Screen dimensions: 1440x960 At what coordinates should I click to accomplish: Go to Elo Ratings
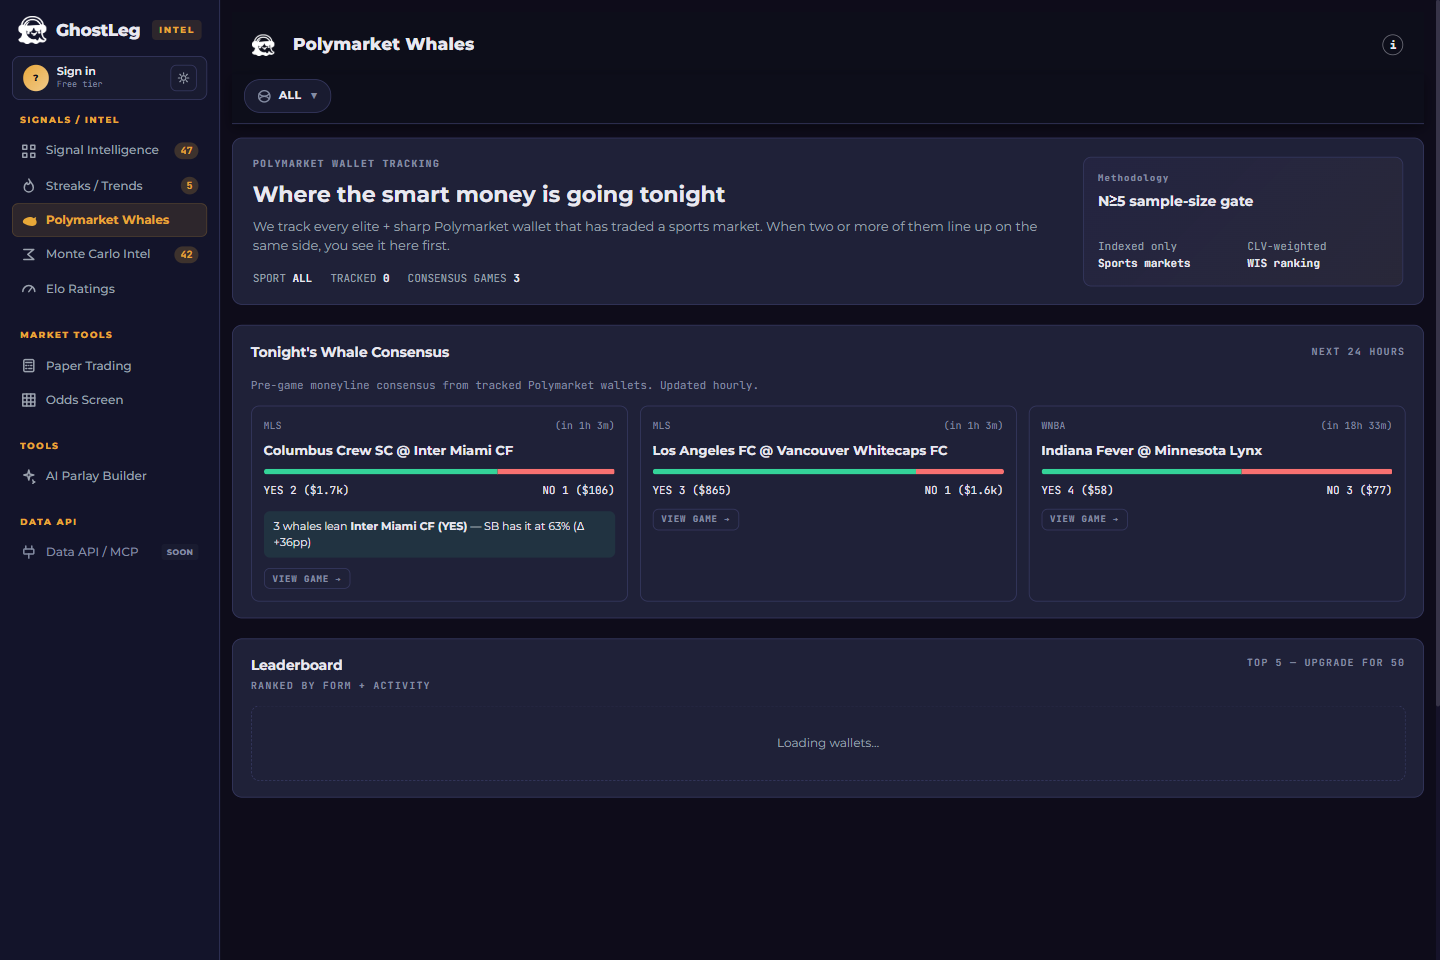pyautogui.click(x=109, y=289)
